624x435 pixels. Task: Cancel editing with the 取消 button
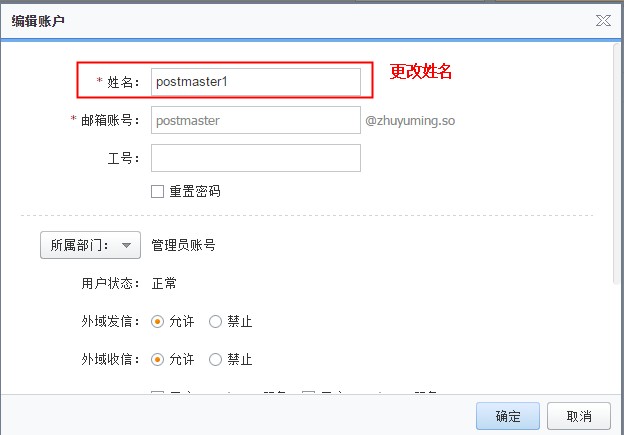(578, 416)
